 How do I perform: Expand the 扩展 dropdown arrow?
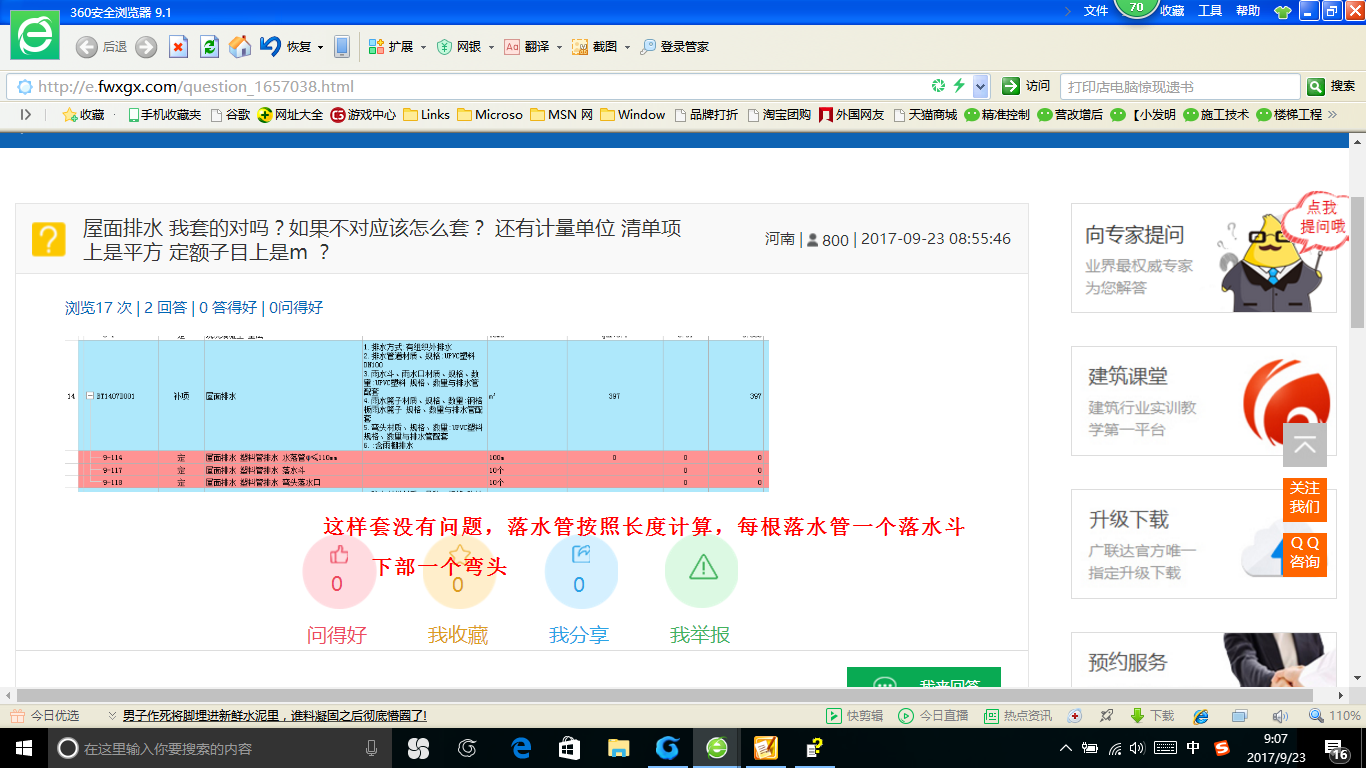click(x=423, y=47)
